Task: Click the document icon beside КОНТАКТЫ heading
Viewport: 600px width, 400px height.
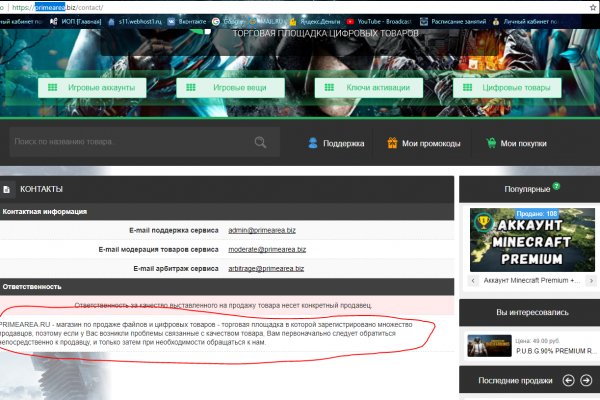Action: coord(7,188)
